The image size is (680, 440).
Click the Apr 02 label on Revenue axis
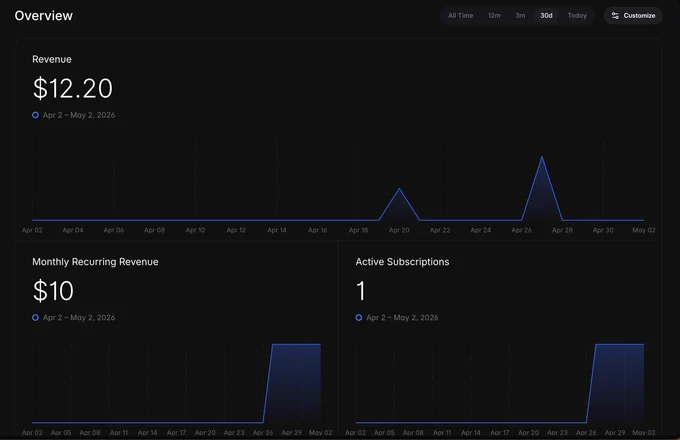tap(32, 230)
